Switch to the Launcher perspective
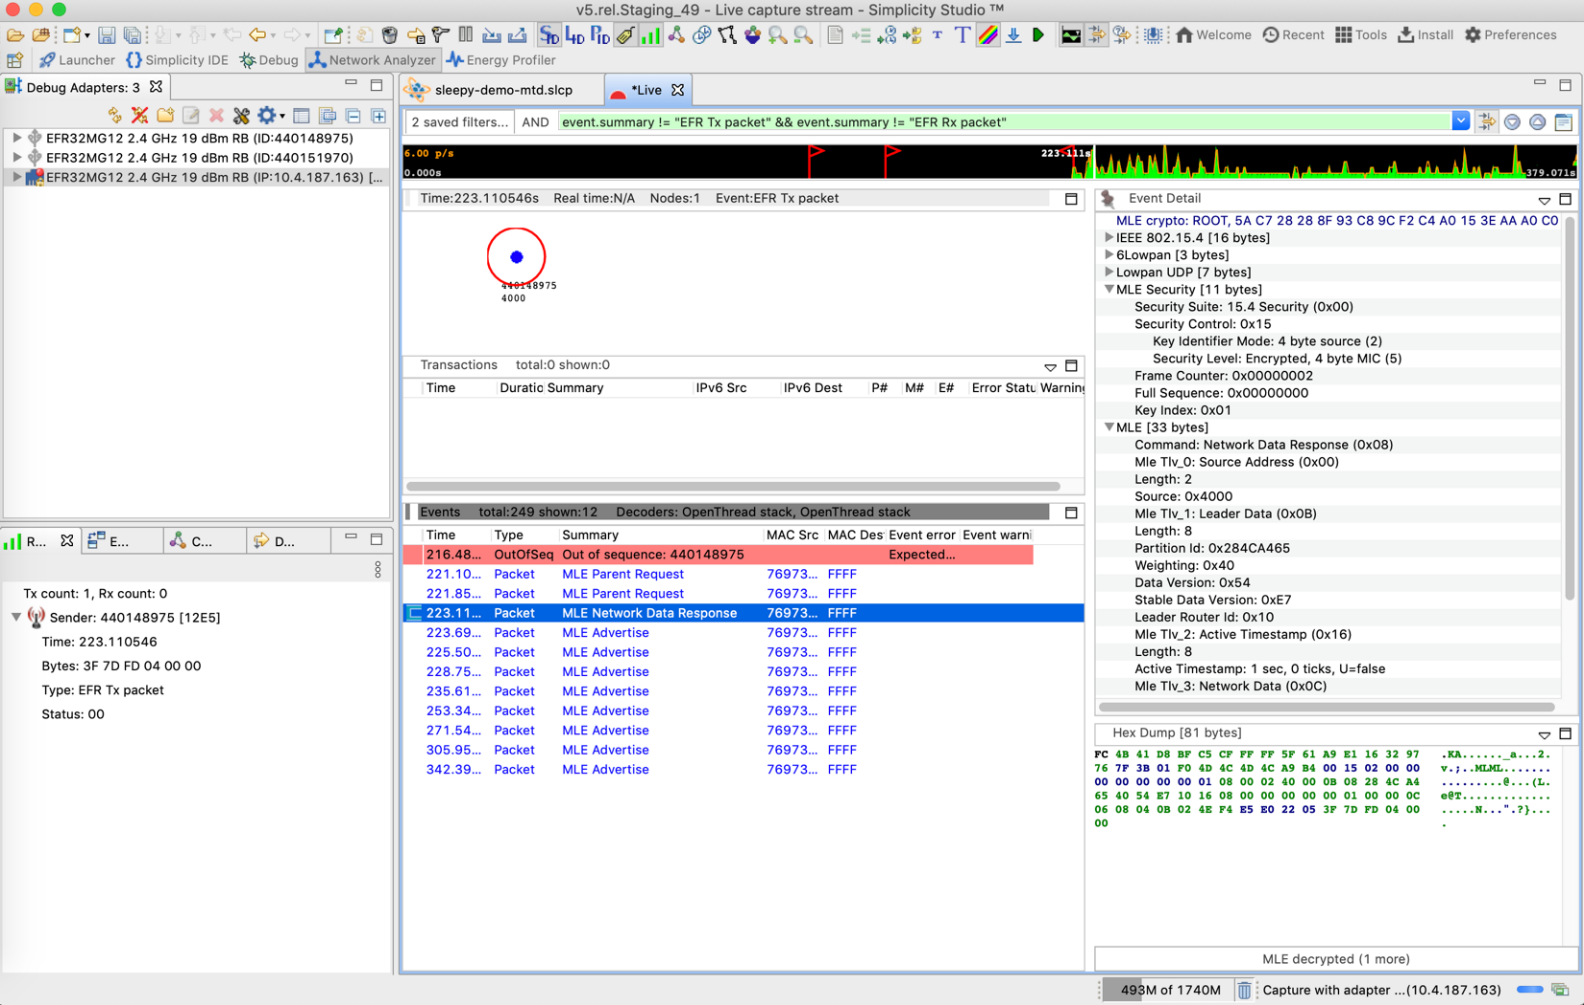 click(77, 60)
